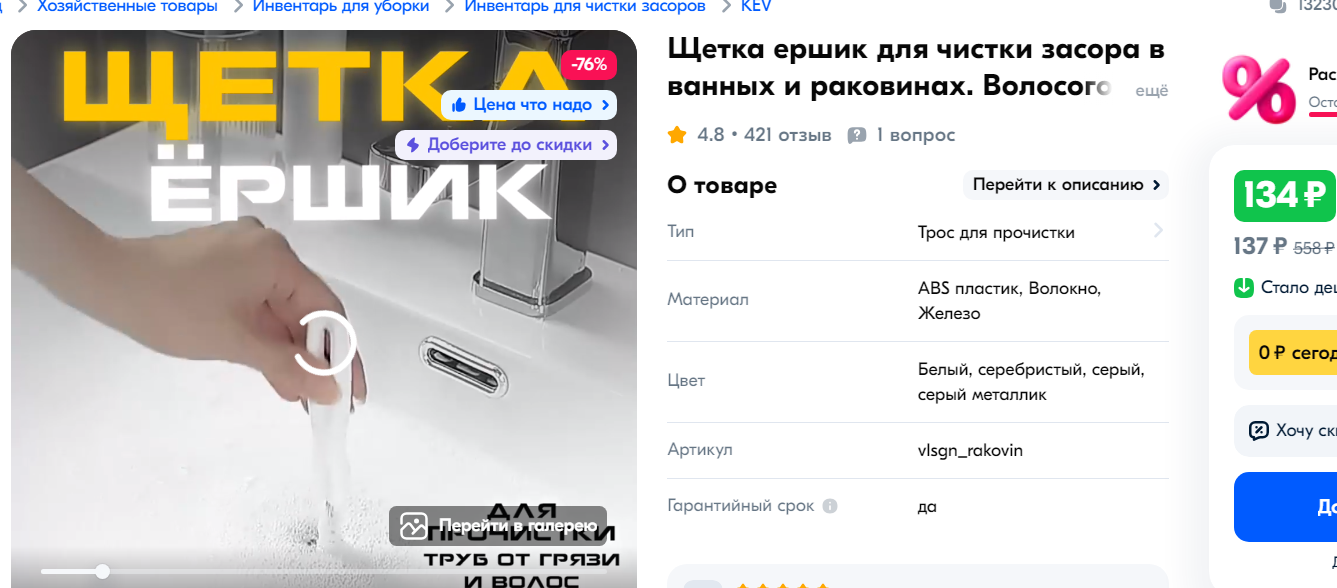Click the pink percent sale icon
Screen dimensions: 1337x588
click(1259, 89)
